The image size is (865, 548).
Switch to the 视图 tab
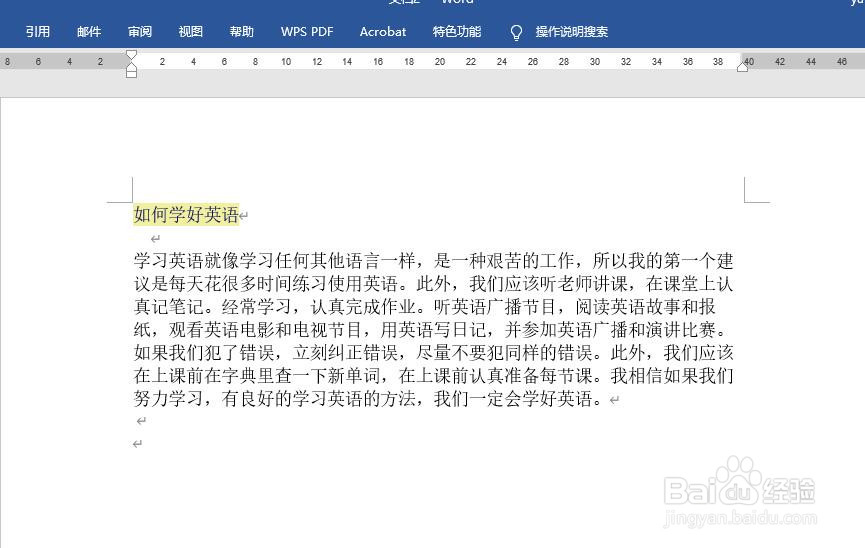(190, 31)
